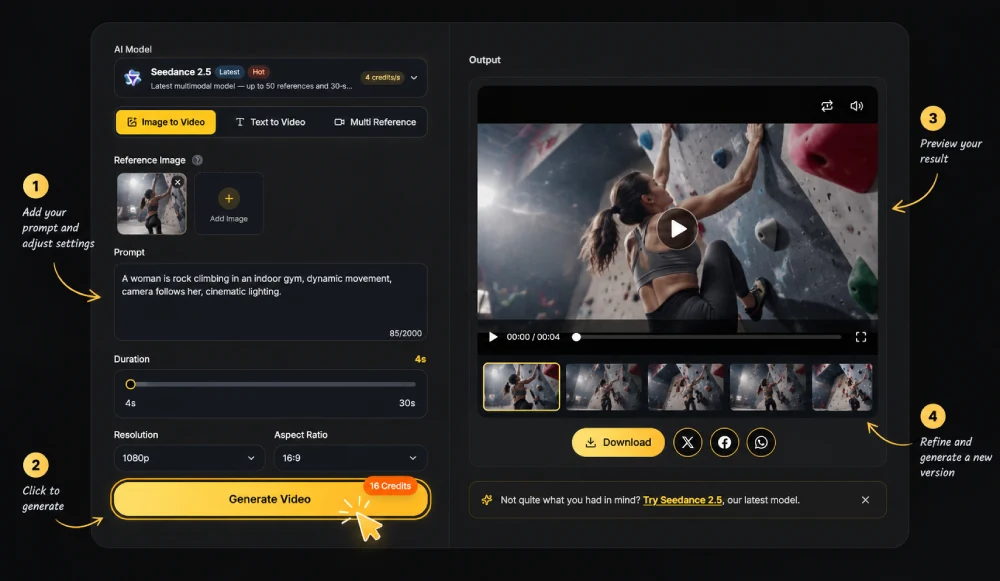Play the video with the center play button

677,228
